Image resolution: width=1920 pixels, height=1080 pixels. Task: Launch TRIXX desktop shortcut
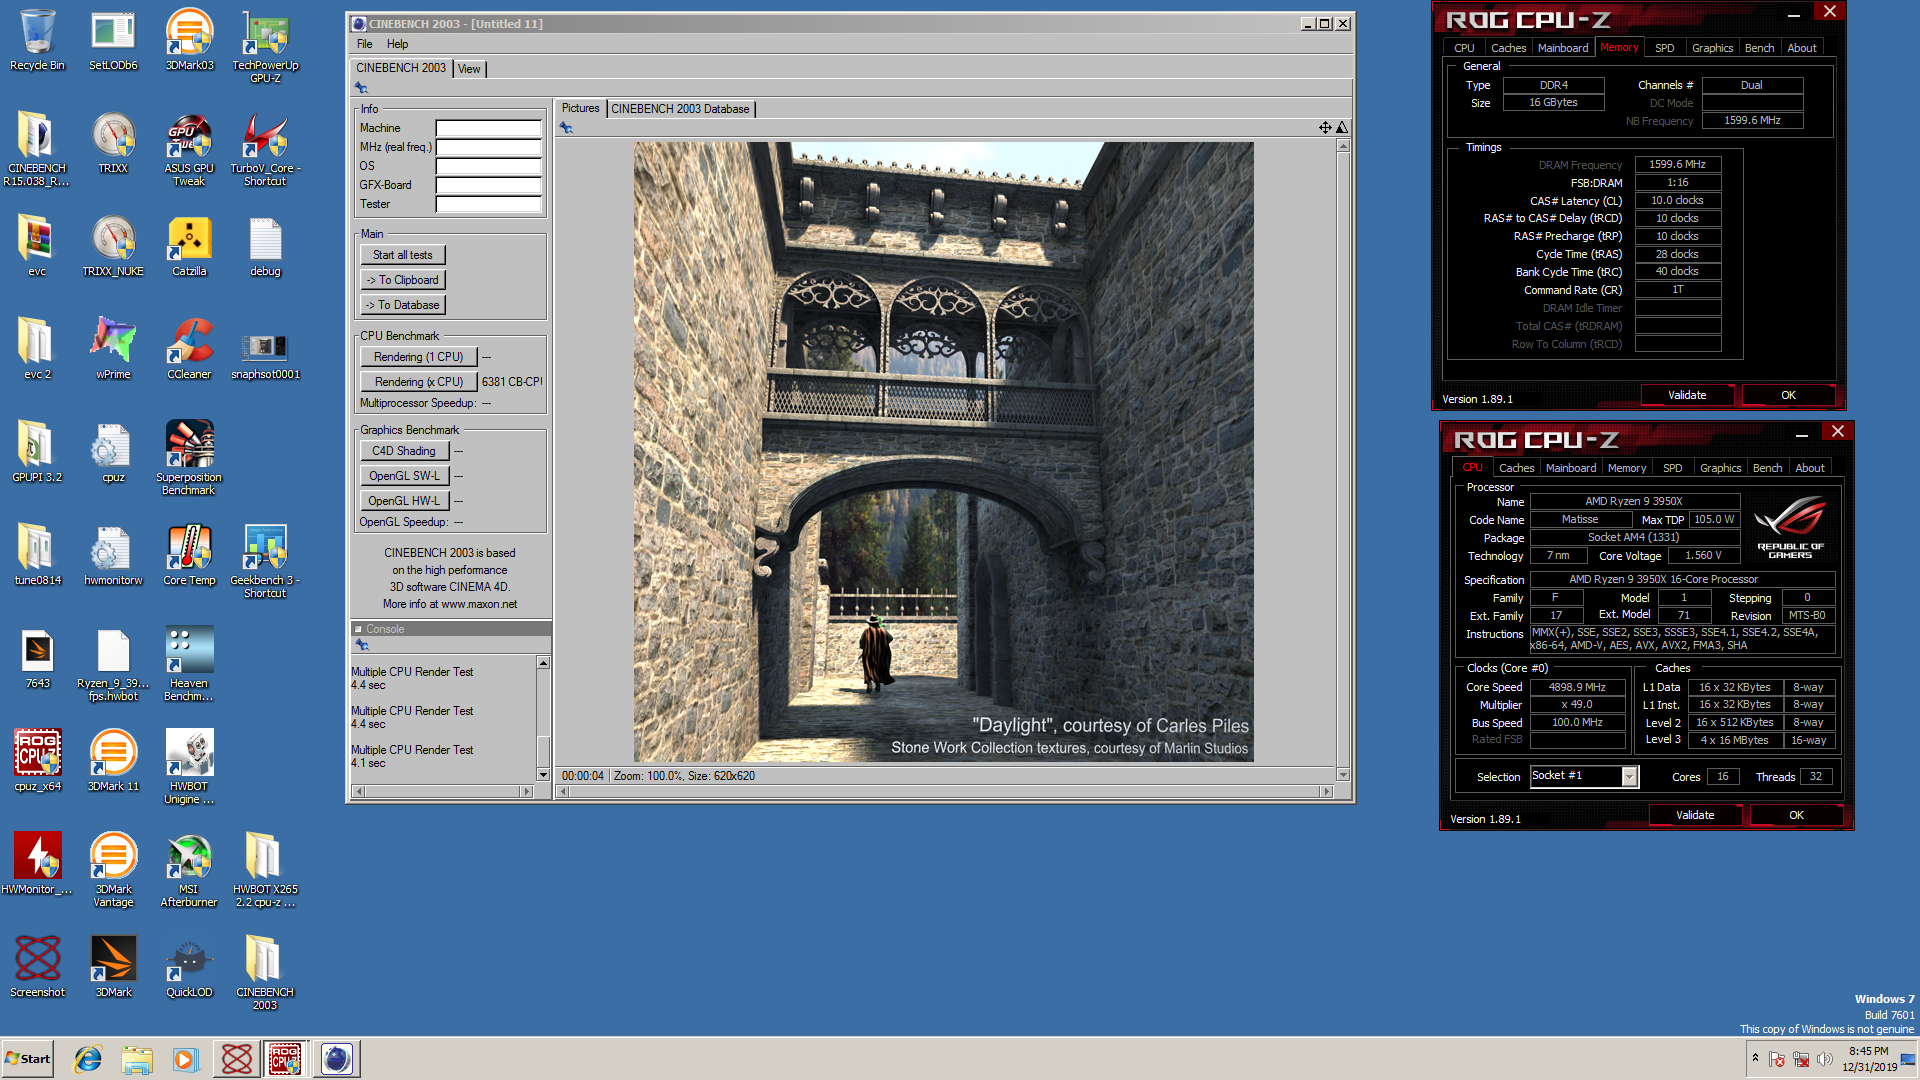pos(113,143)
